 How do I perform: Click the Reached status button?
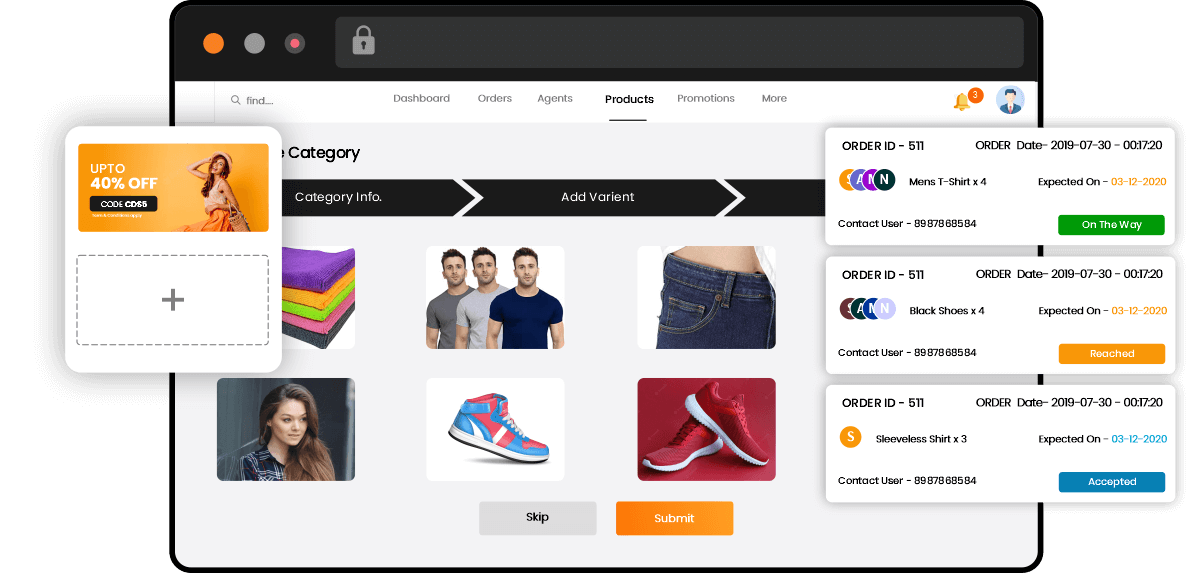click(x=1112, y=353)
